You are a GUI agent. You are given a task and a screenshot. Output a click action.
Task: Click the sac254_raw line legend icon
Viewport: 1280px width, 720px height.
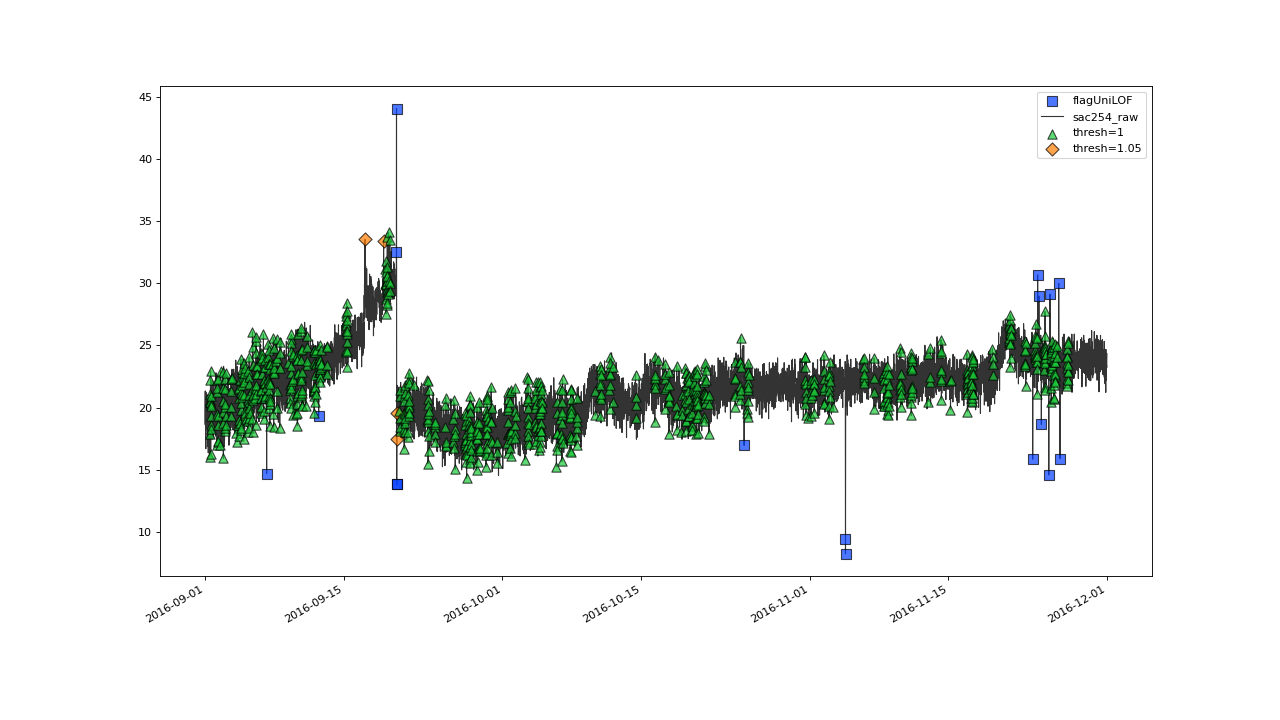pos(1052,117)
